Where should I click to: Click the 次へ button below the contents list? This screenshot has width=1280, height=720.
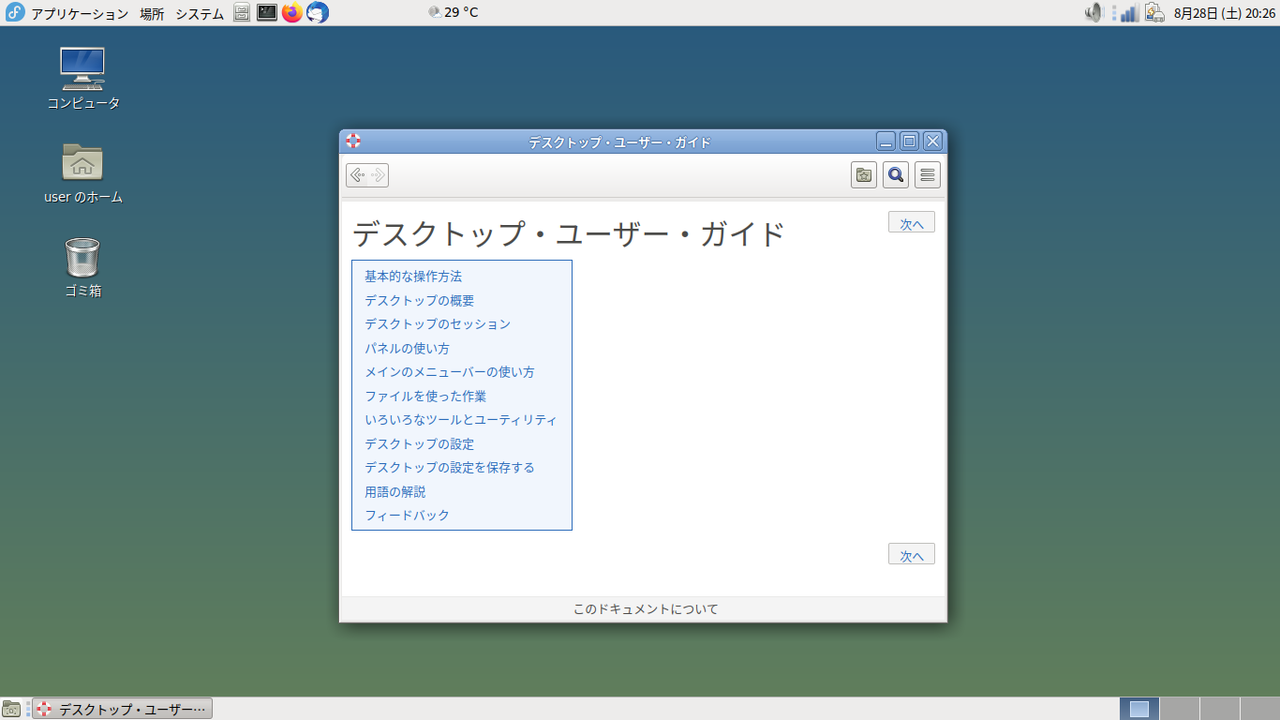tap(911, 553)
